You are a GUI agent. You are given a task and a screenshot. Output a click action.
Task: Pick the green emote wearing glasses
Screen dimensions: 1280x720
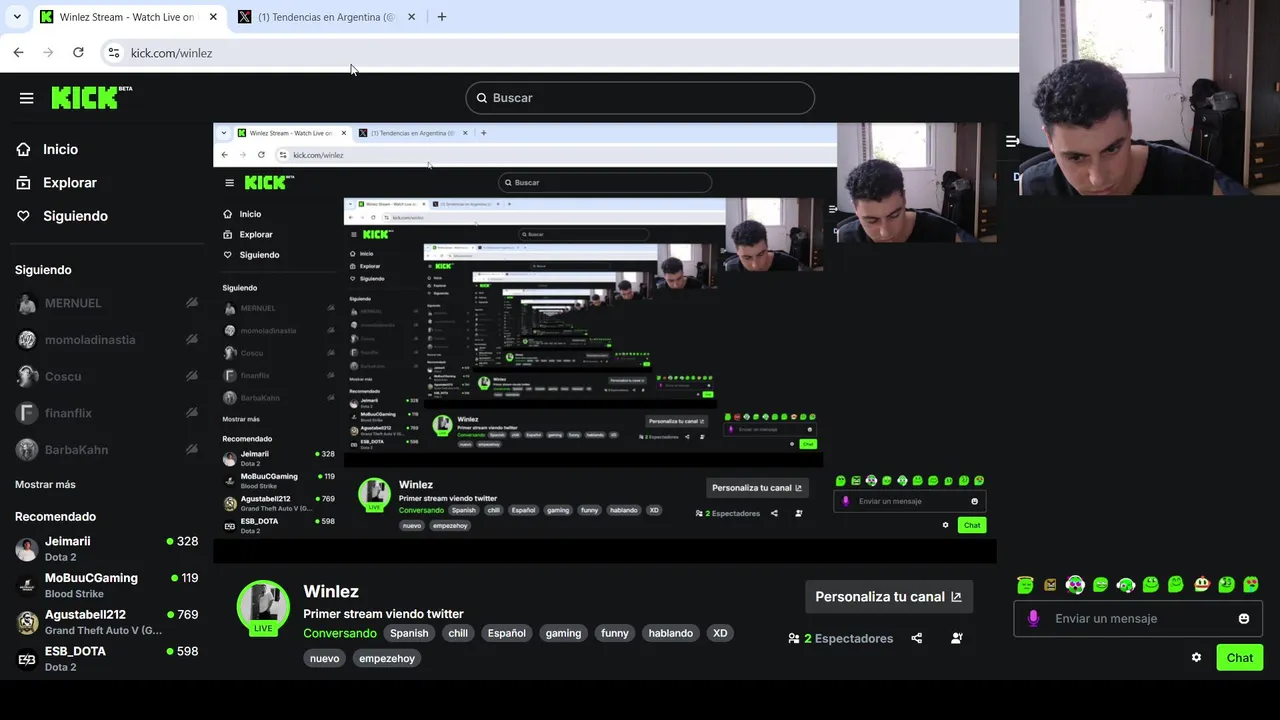coord(1101,585)
